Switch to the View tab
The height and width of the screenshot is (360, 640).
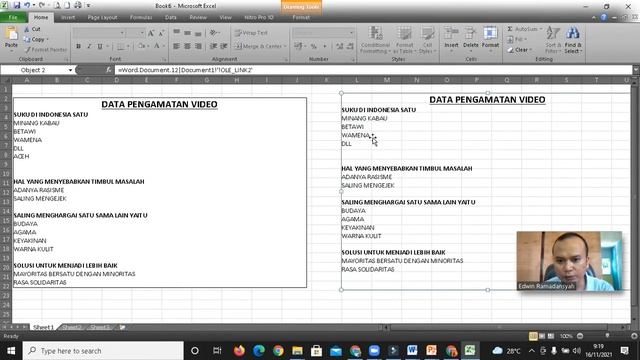click(225, 18)
